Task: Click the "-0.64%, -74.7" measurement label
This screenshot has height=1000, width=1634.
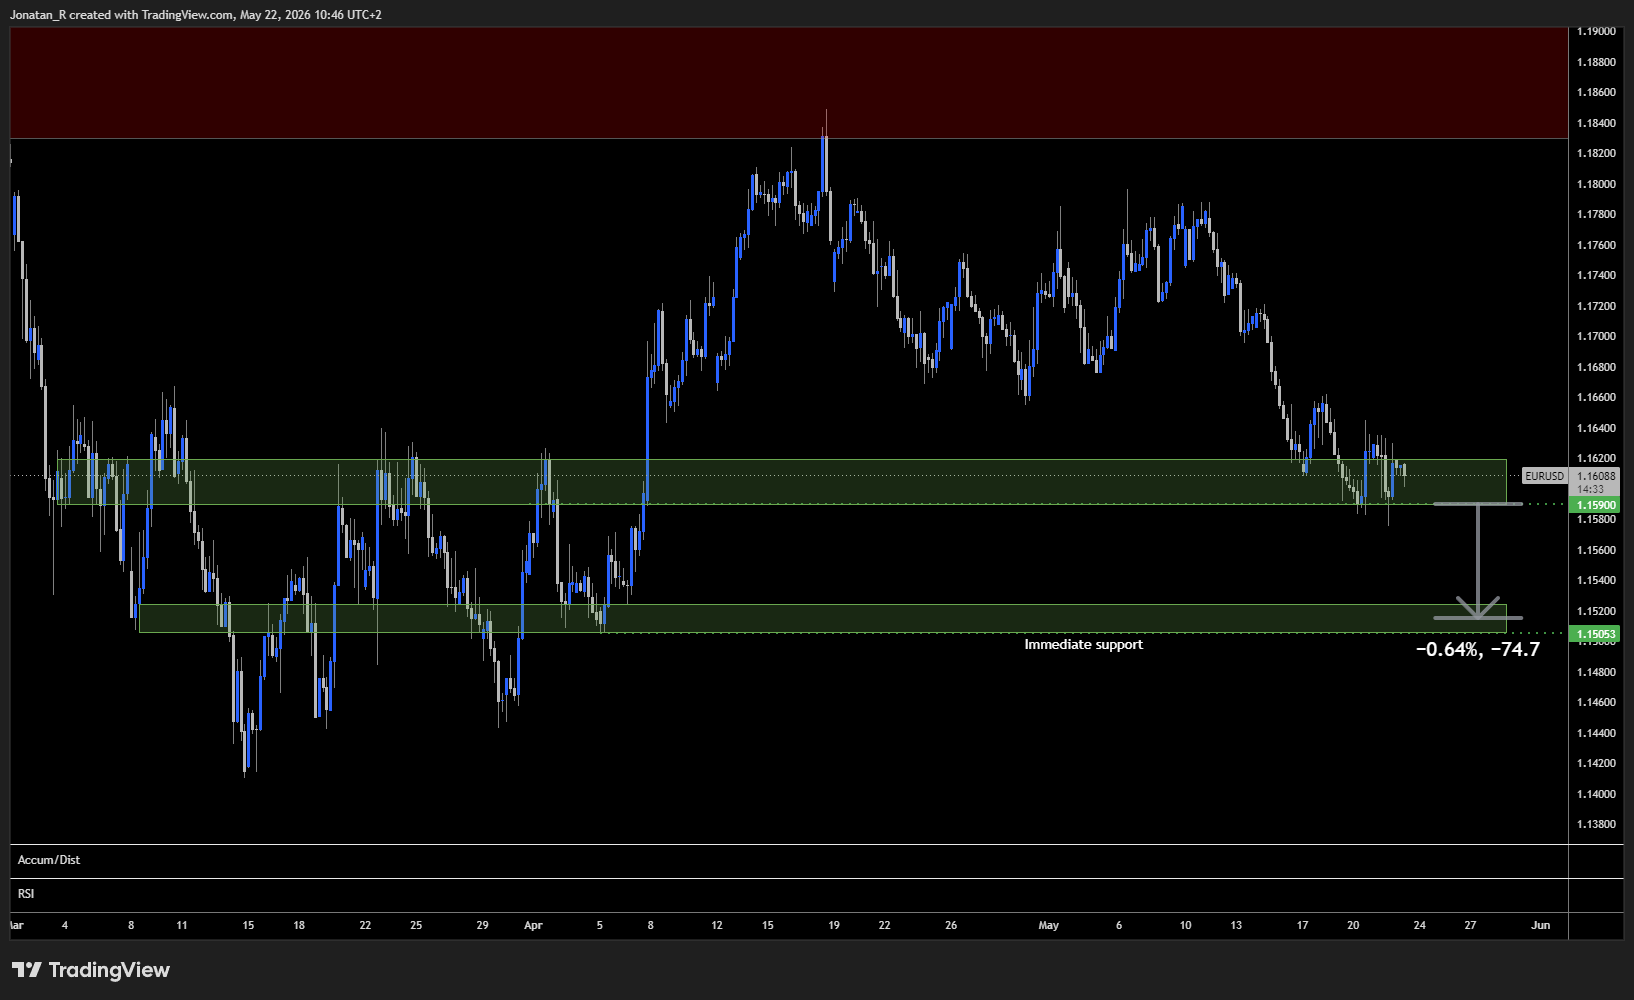Action: tap(1478, 650)
